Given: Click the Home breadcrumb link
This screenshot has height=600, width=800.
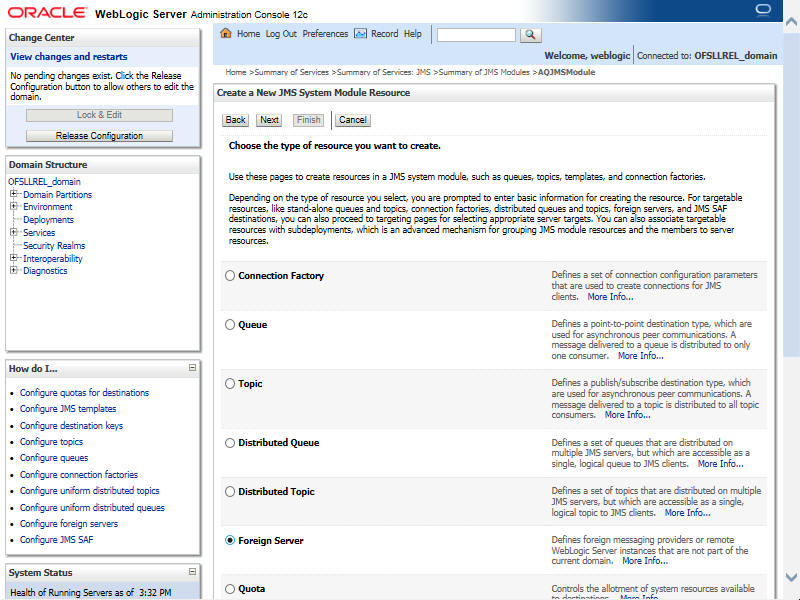Looking at the screenshot, I should pos(236,72).
